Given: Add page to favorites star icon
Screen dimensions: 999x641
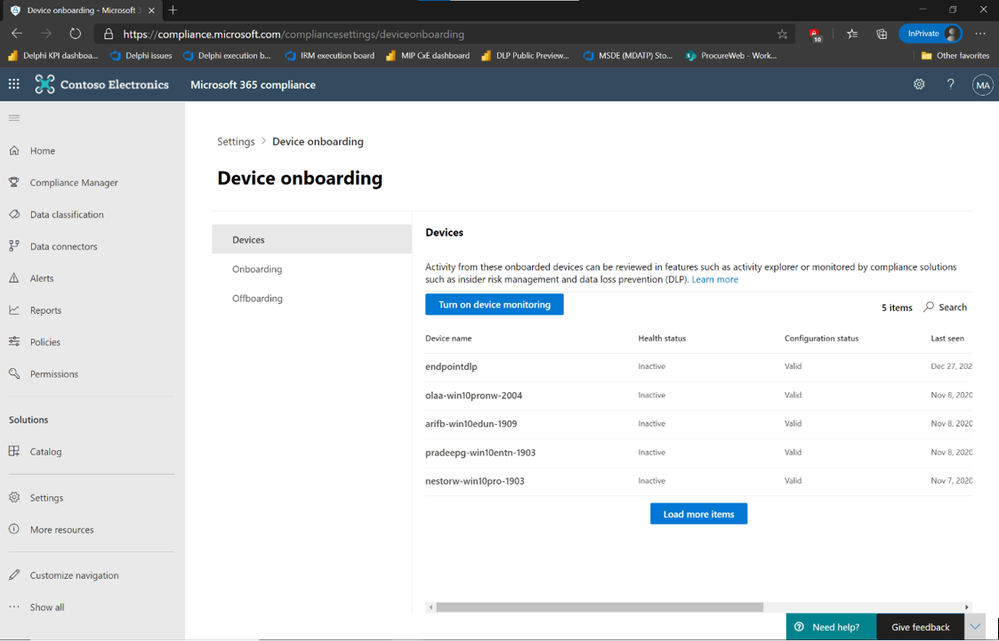Looking at the screenshot, I should coord(782,34).
